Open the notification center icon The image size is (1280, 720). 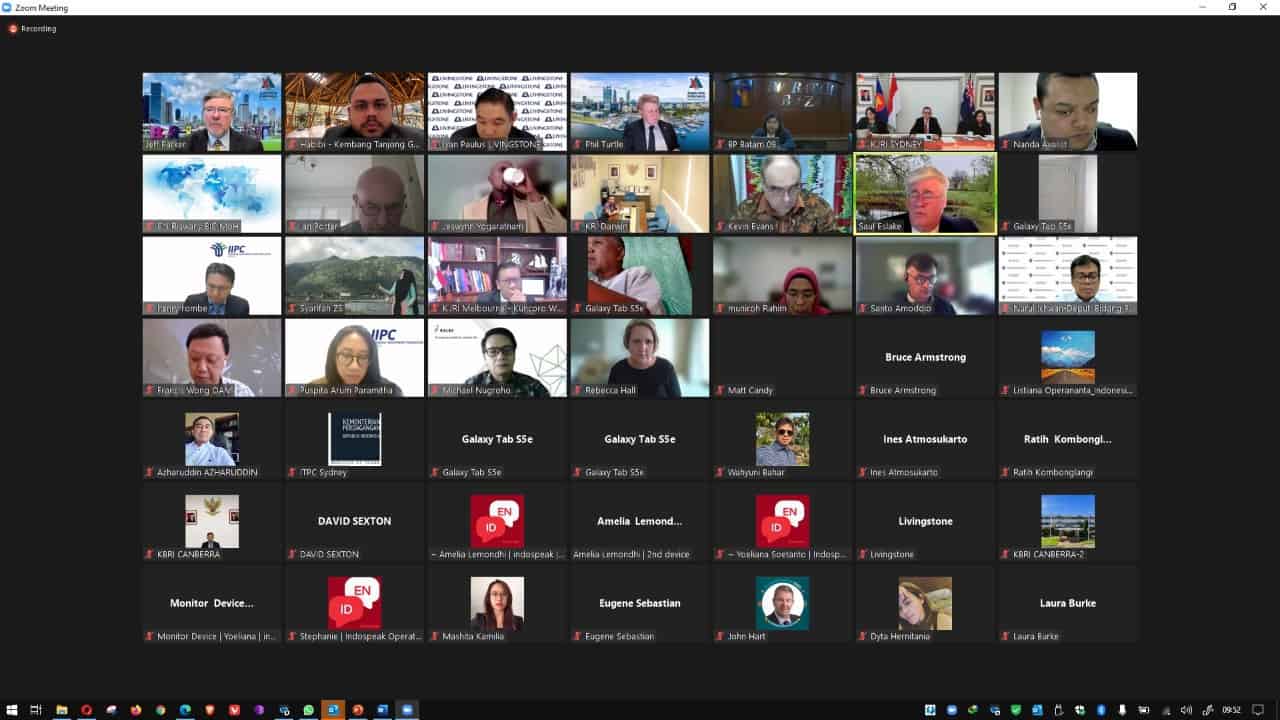click(x=1258, y=710)
